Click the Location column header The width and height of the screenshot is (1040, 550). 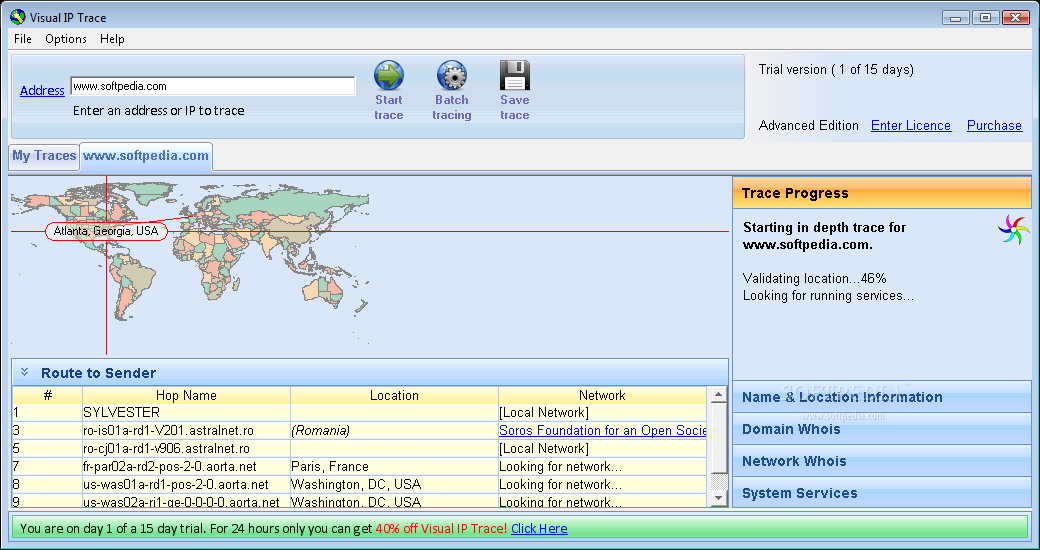tap(394, 395)
